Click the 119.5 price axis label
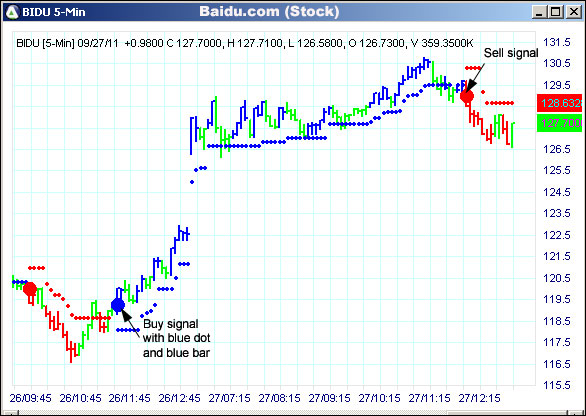The height and width of the screenshot is (416, 586). pyautogui.click(x=557, y=299)
